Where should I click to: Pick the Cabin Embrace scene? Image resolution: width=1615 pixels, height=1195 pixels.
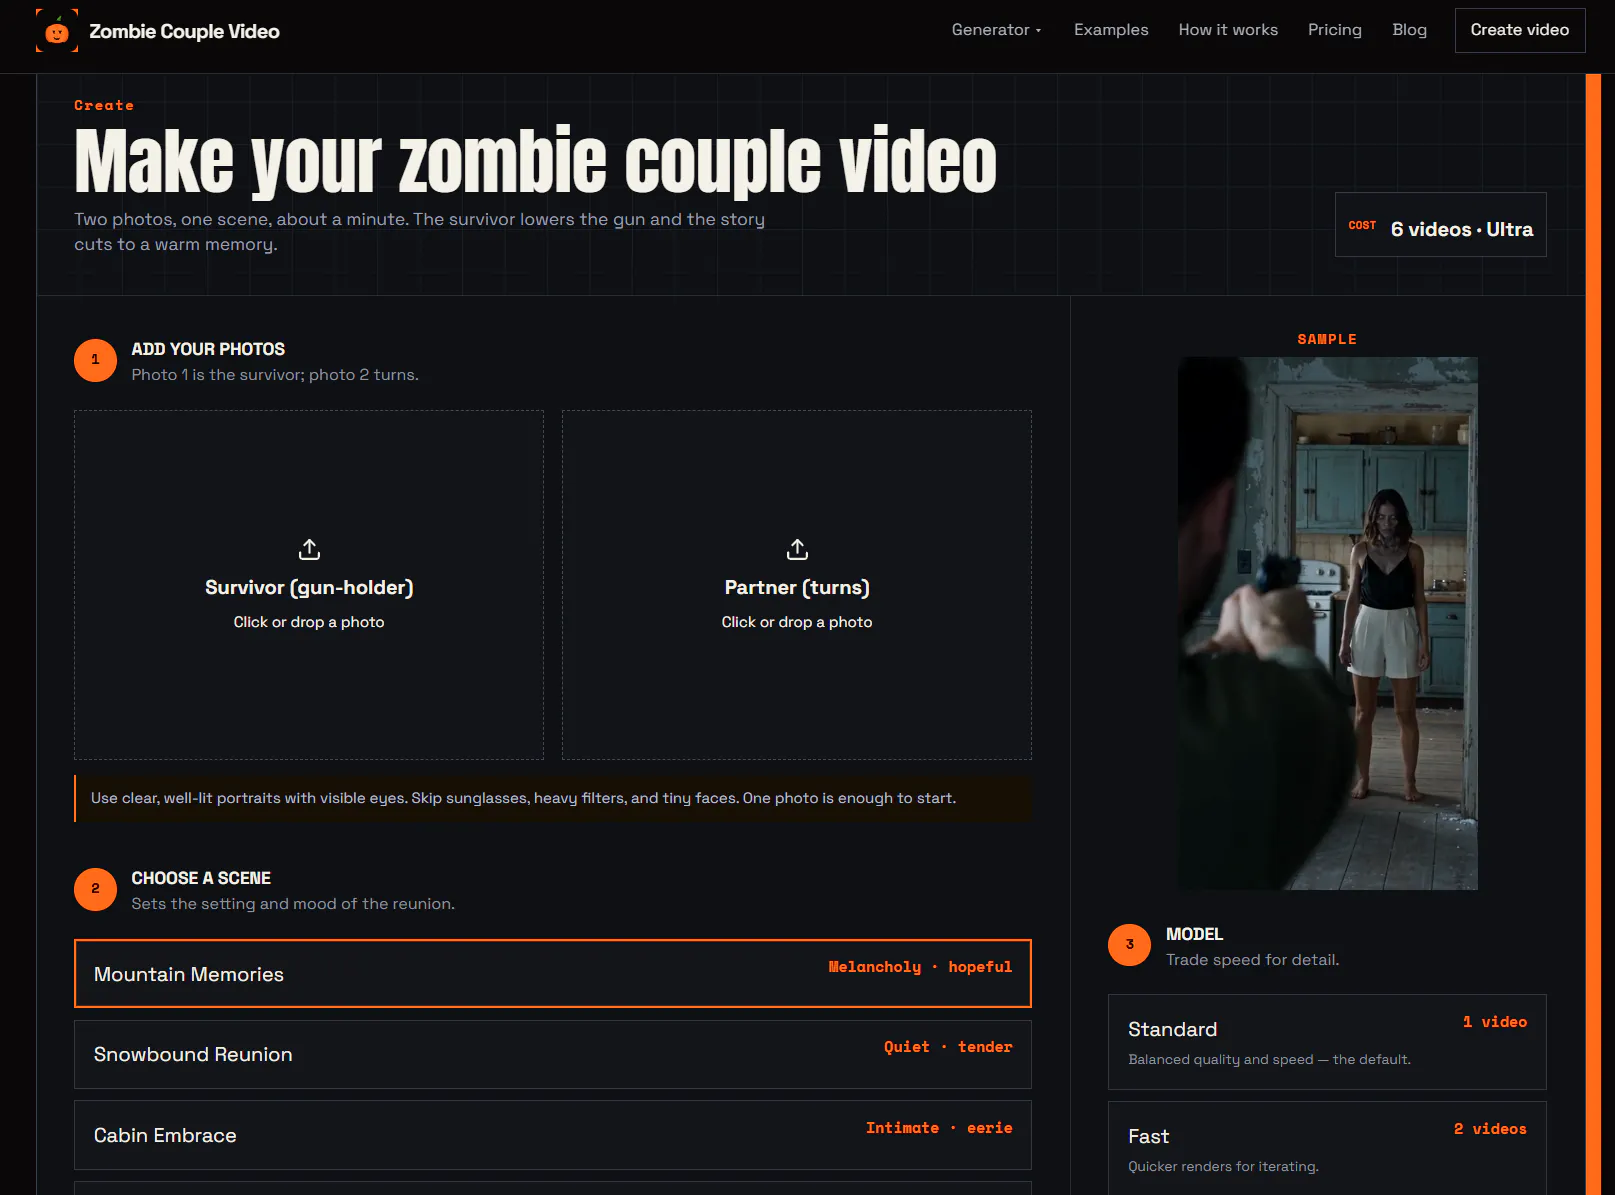[x=553, y=1135]
